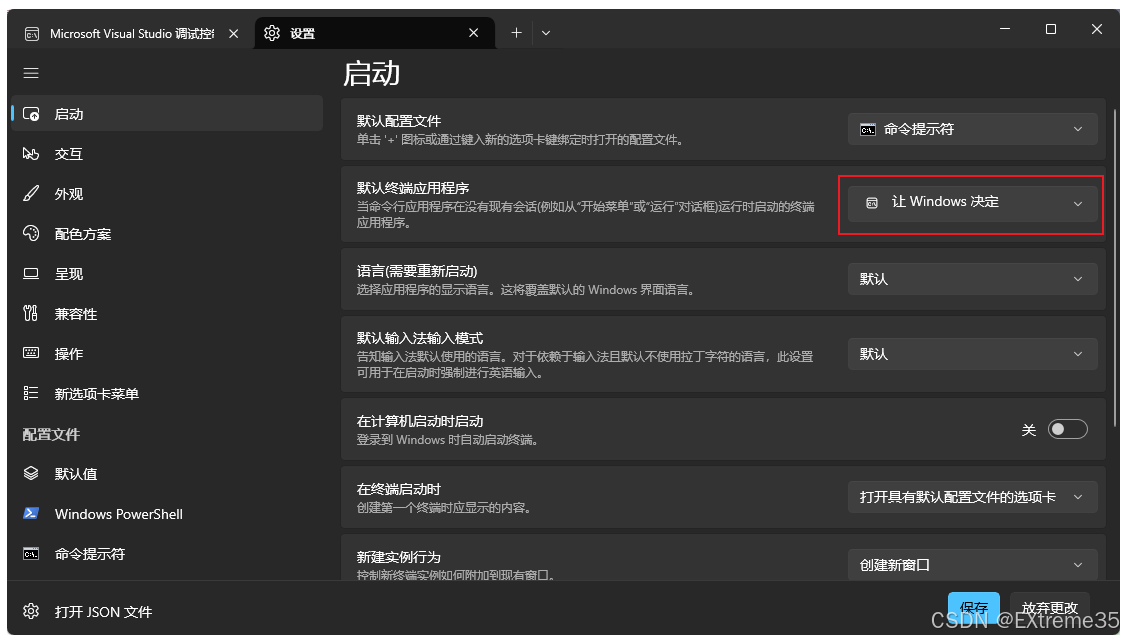Open a new tab with plus button
Screen dimensions: 1124x641
point(516,32)
